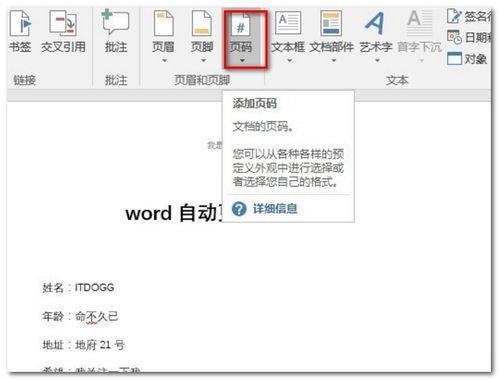The height and width of the screenshot is (380, 499).
Task: Open the Quick Parts (文档部件) icon
Action: 331,23
